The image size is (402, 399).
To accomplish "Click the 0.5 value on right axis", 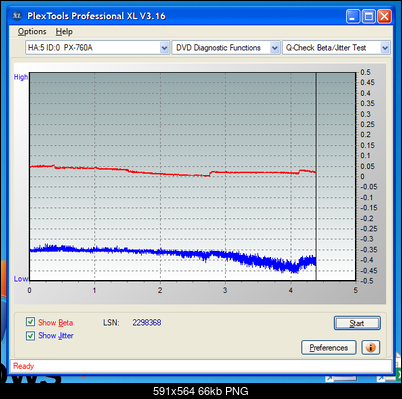I will coord(365,72).
